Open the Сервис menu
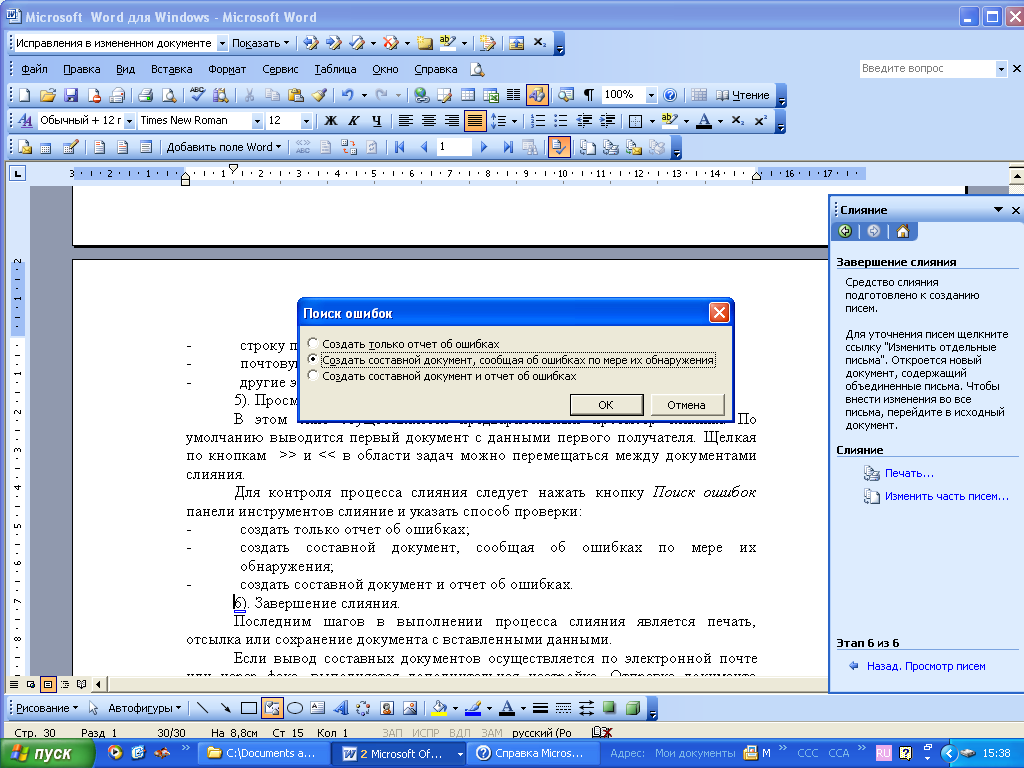 tap(280, 69)
